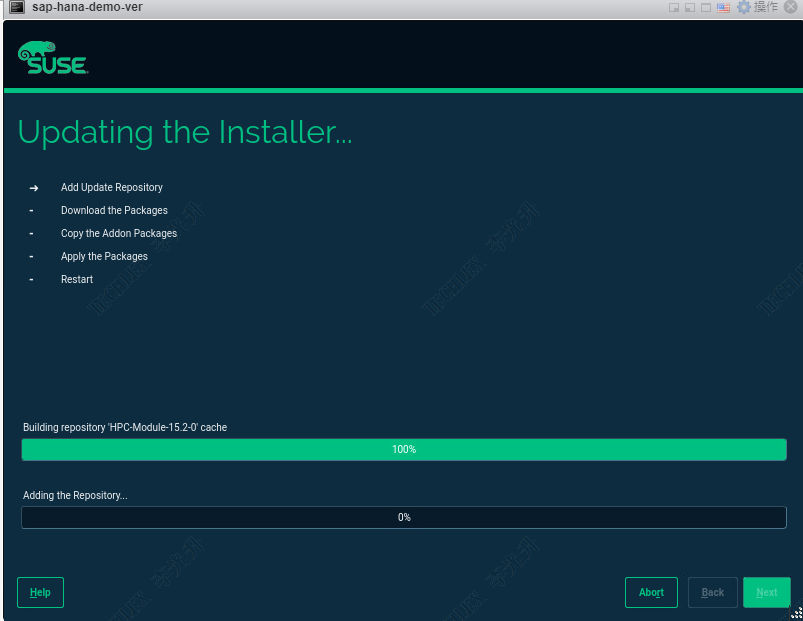Screen dimensions: 803x621
Task: Open the console icon beside sap-hana-demo-ver
Action: [17, 7]
